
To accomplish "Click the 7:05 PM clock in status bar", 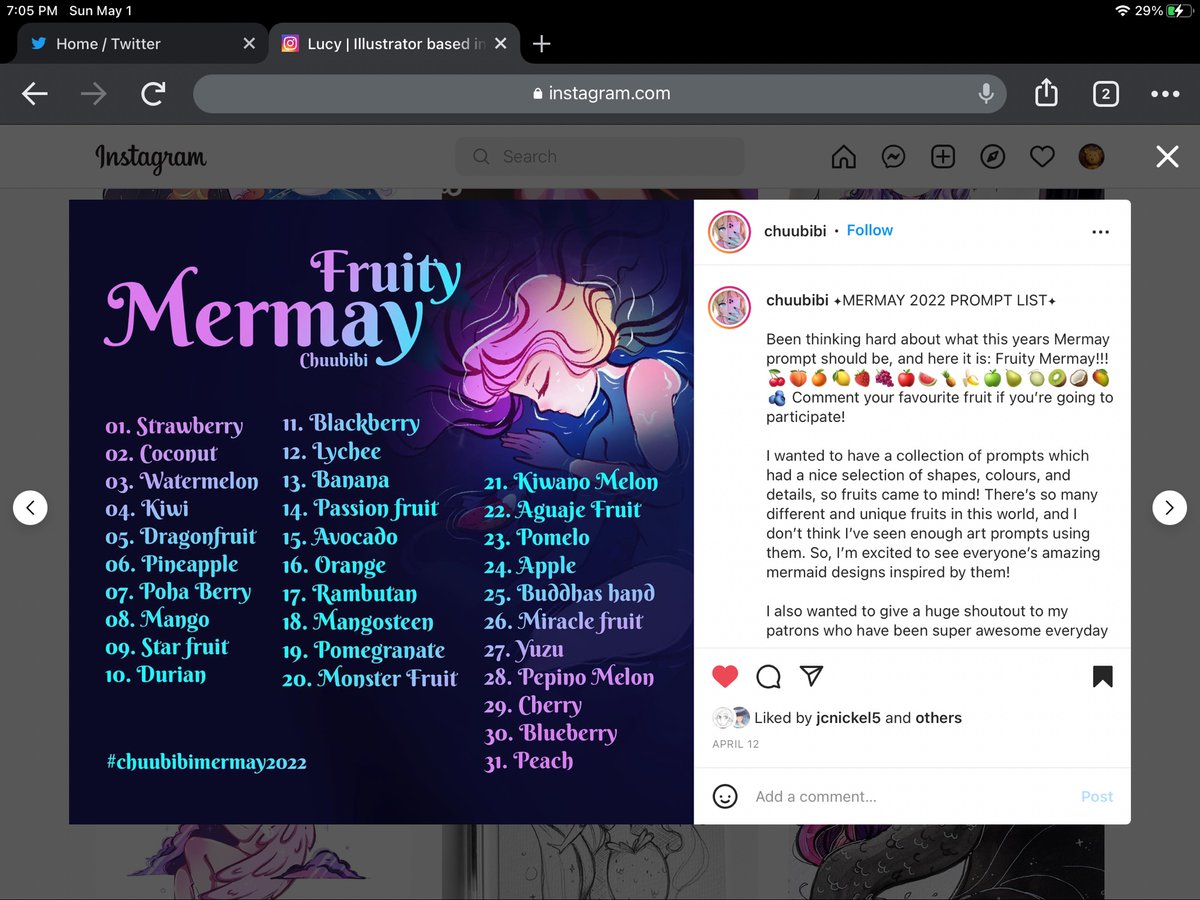I will [32, 11].
